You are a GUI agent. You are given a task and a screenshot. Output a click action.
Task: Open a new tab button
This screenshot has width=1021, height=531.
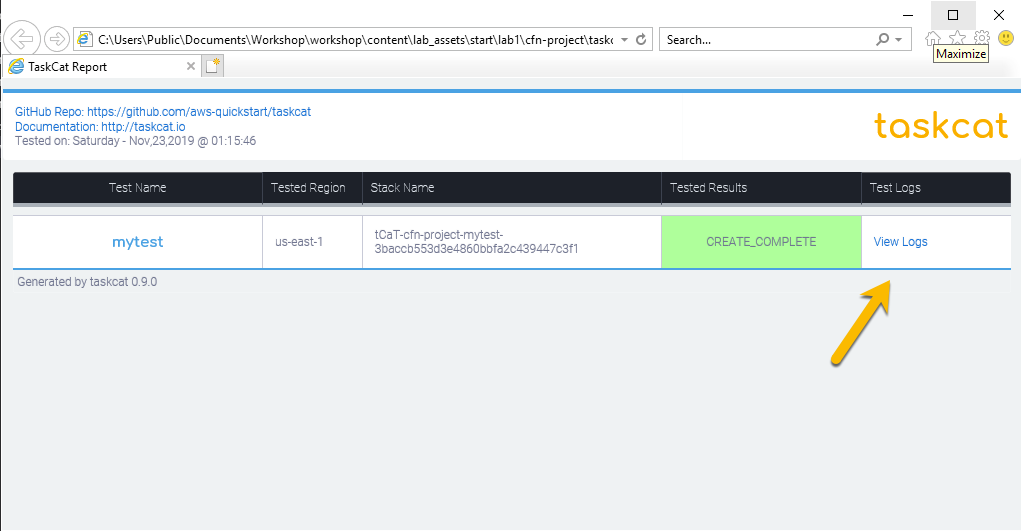(x=212, y=66)
